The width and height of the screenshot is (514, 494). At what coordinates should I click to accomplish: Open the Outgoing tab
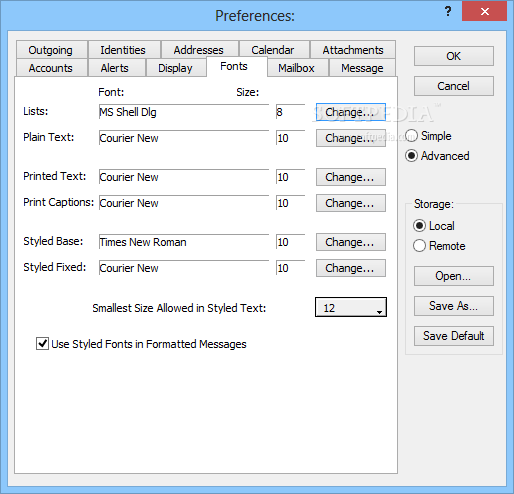click(x=52, y=50)
